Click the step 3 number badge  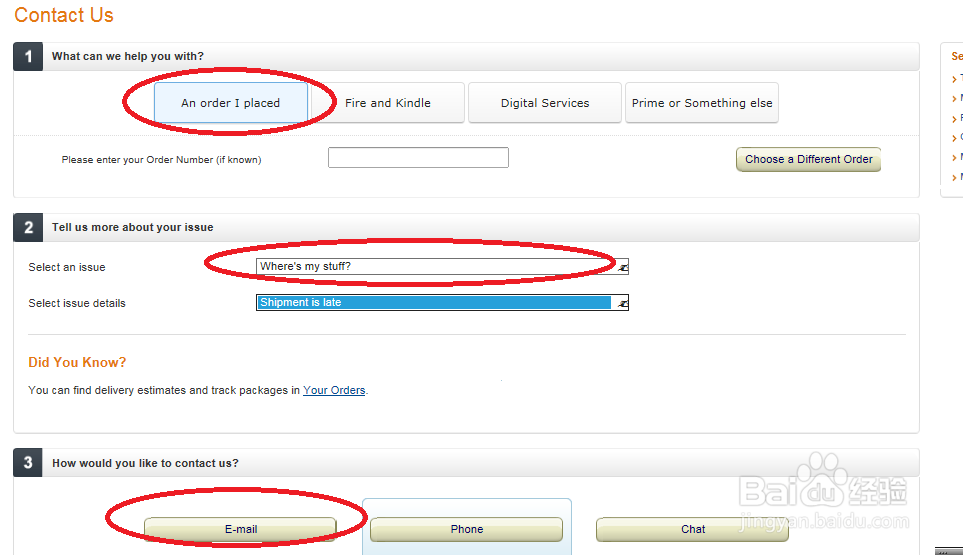tap(28, 463)
